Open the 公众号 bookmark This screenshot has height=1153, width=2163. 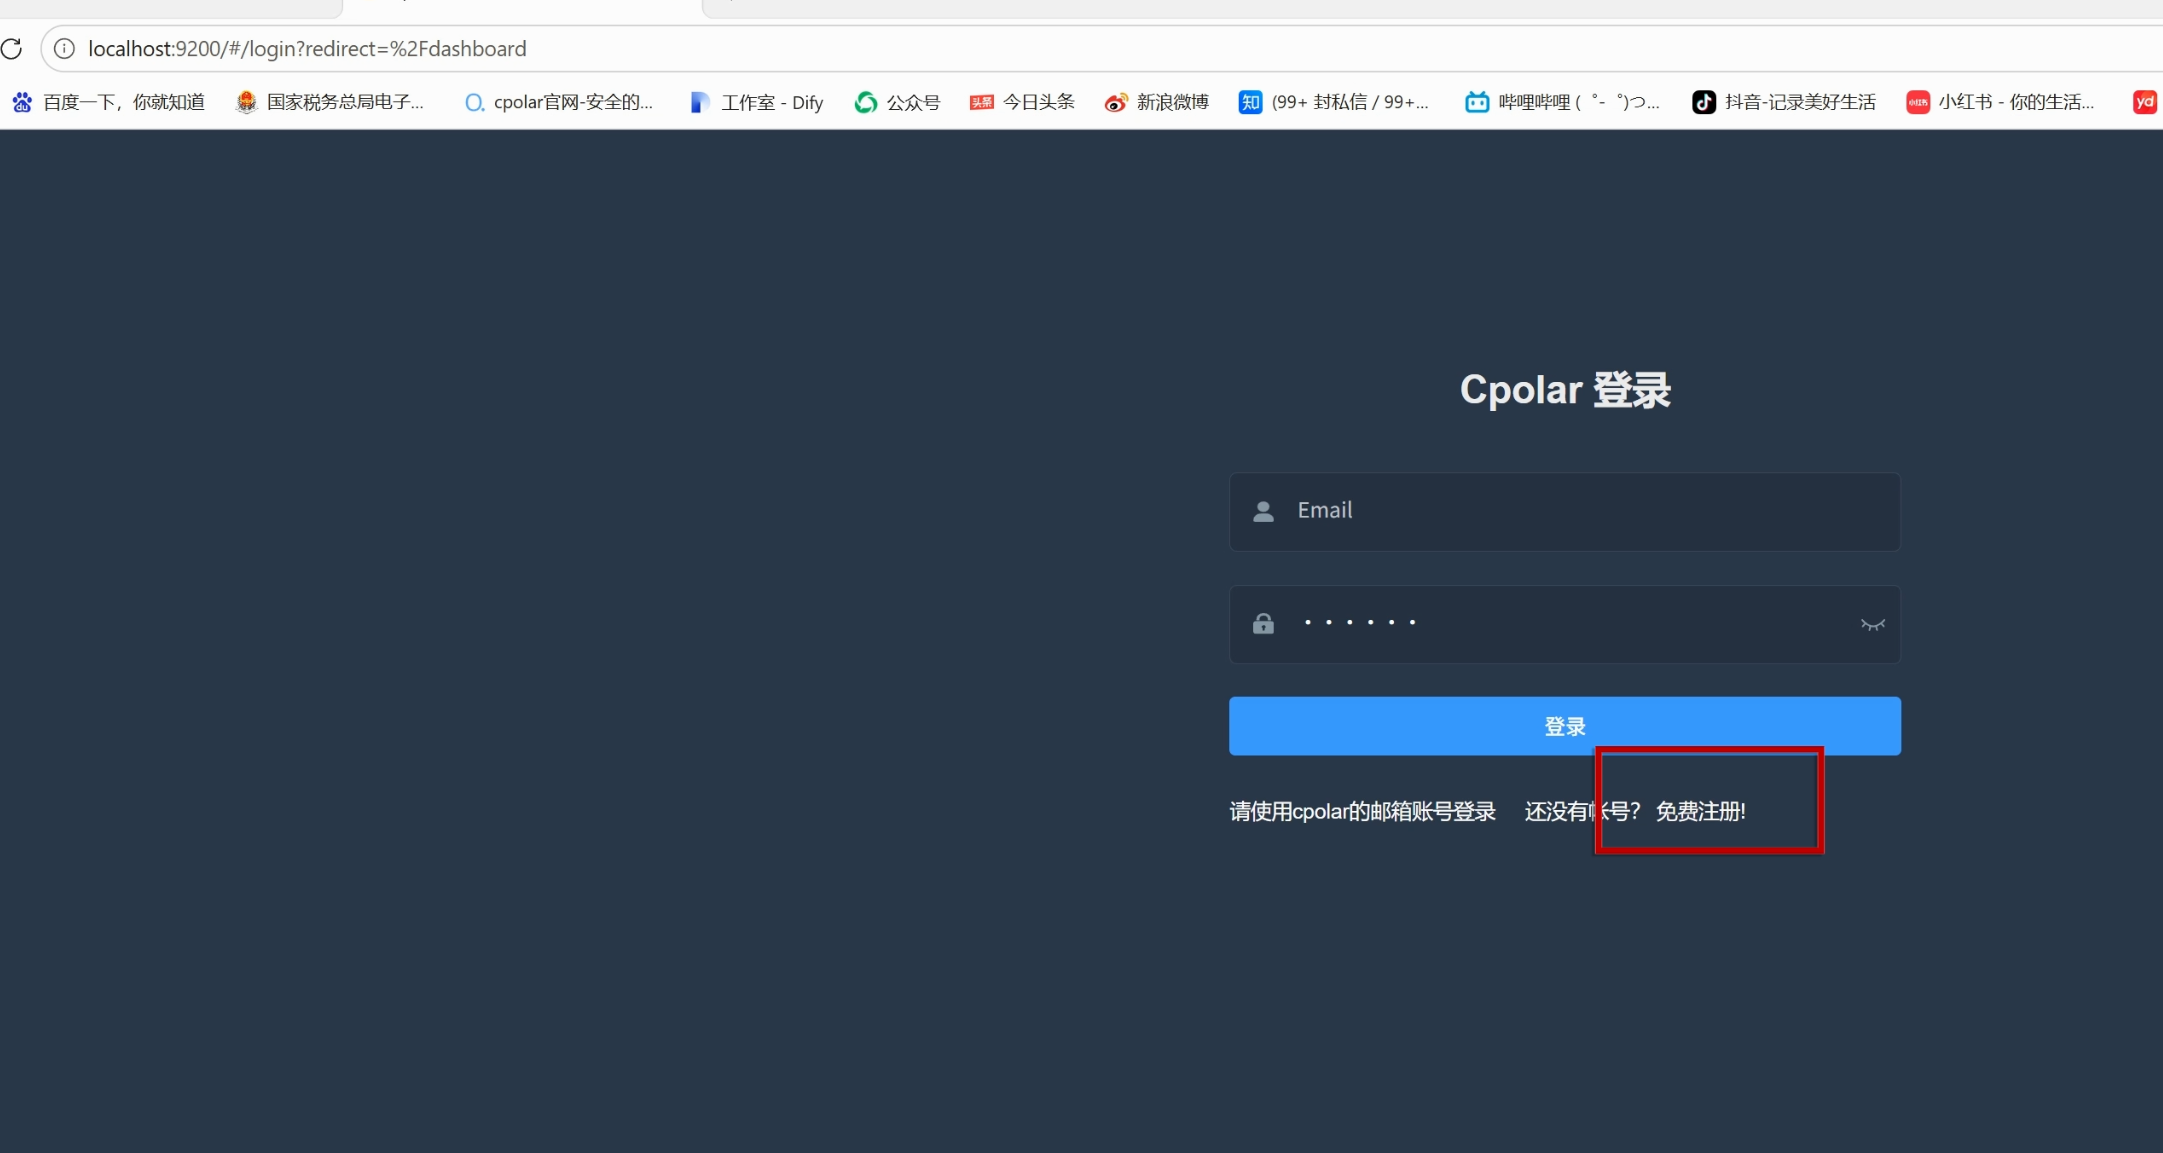[897, 102]
